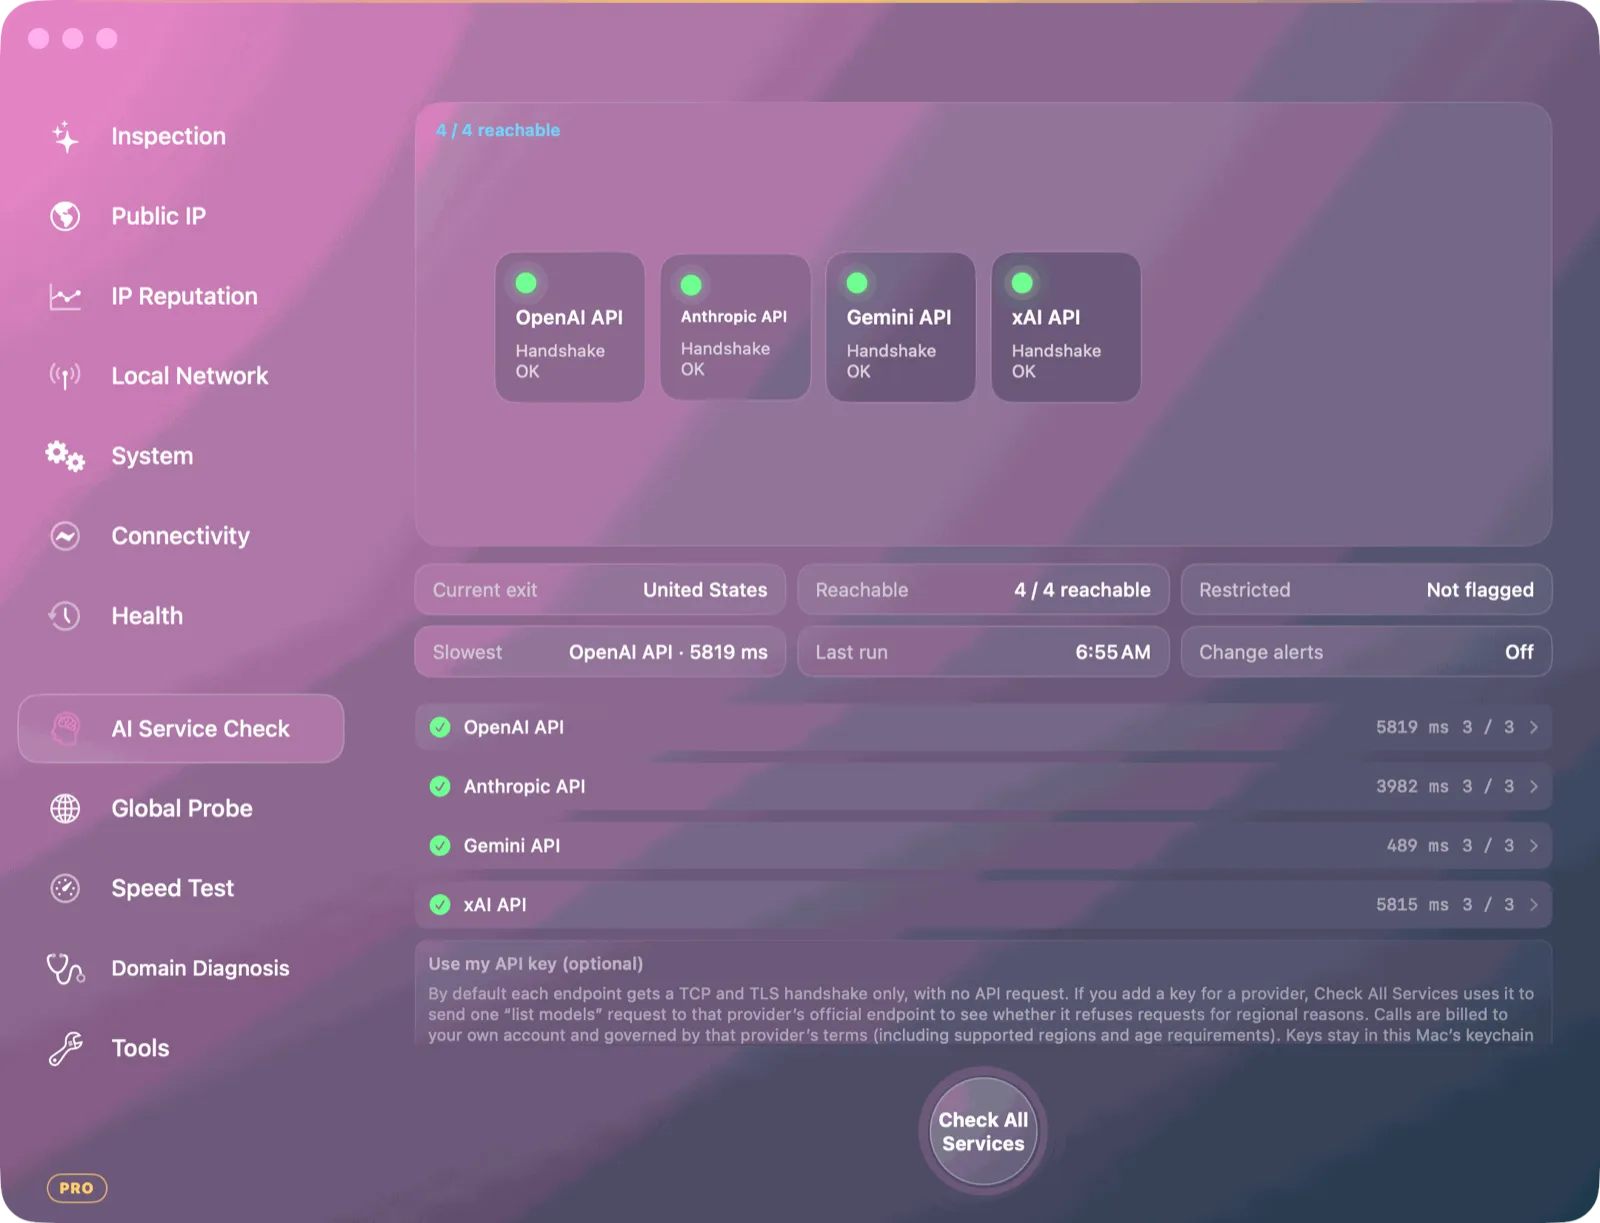Click the Check All Services button
1600x1223 pixels.
(x=983, y=1131)
